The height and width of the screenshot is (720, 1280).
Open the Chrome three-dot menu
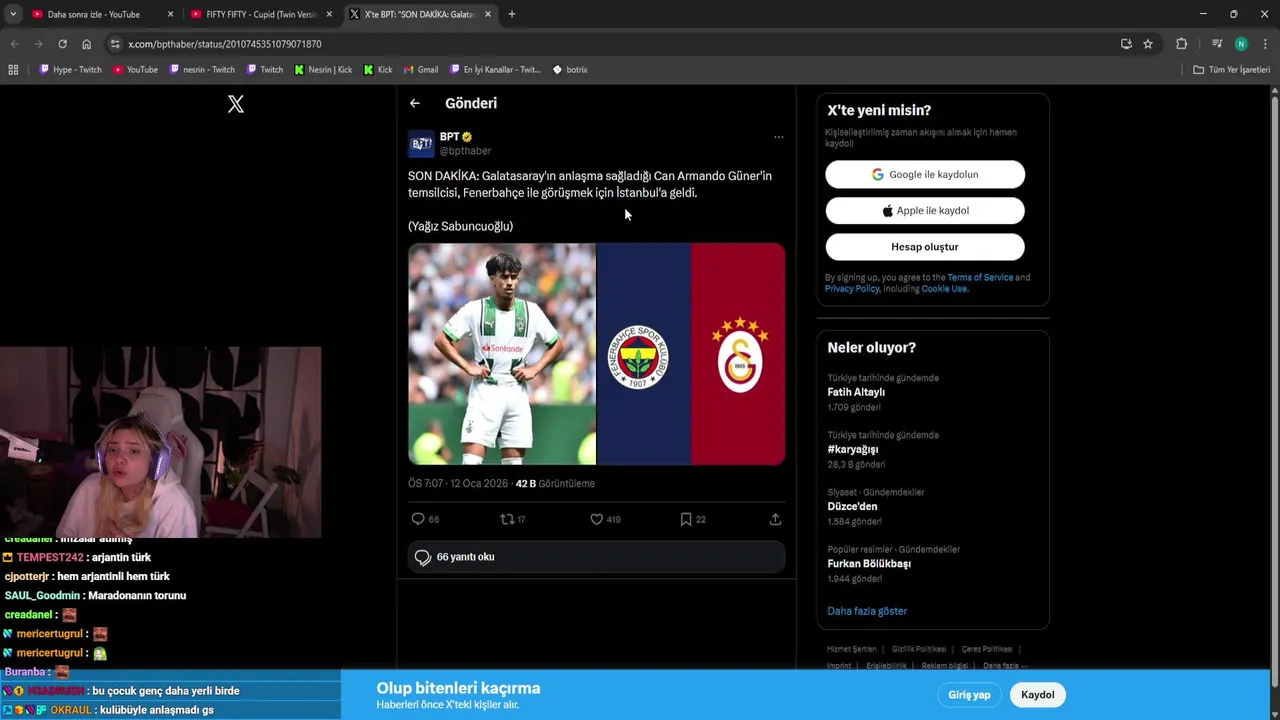(x=1265, y=44)
